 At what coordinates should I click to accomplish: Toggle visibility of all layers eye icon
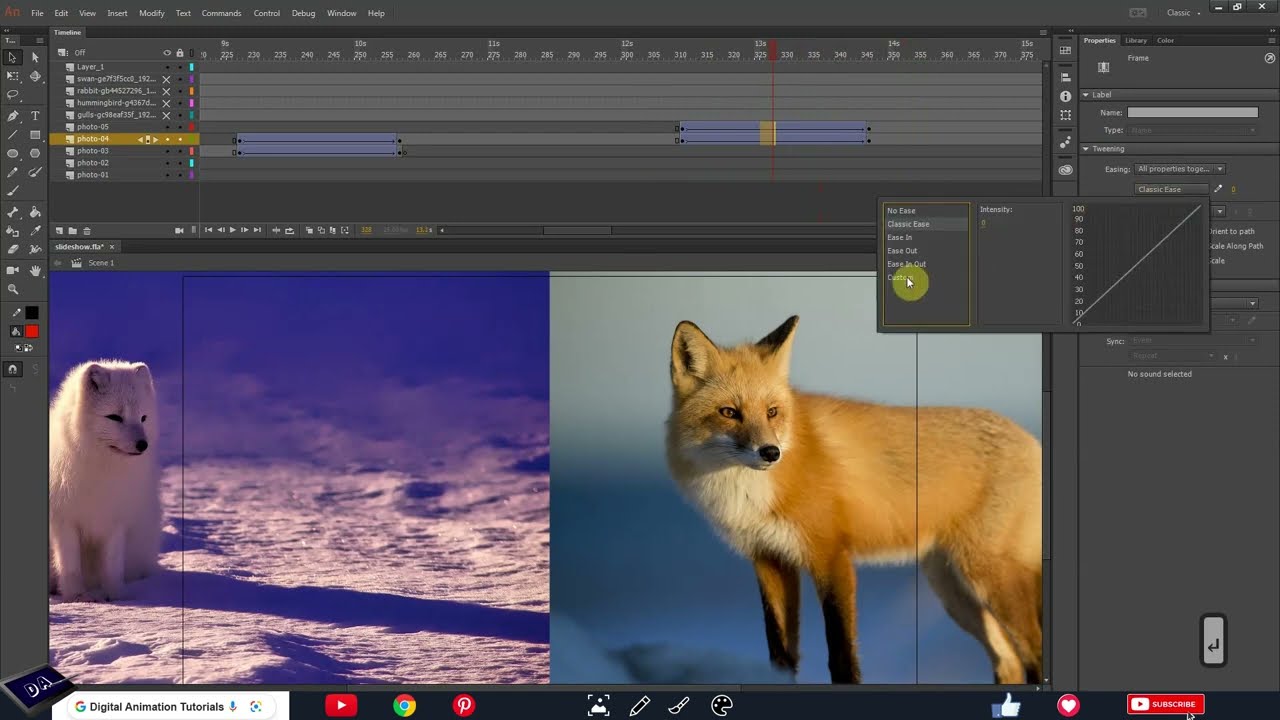pos(167,53)
